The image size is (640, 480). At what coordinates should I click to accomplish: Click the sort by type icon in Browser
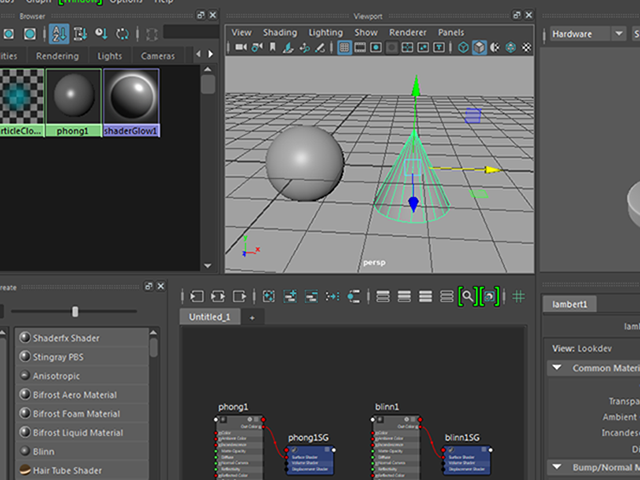(x=80, y=34)
